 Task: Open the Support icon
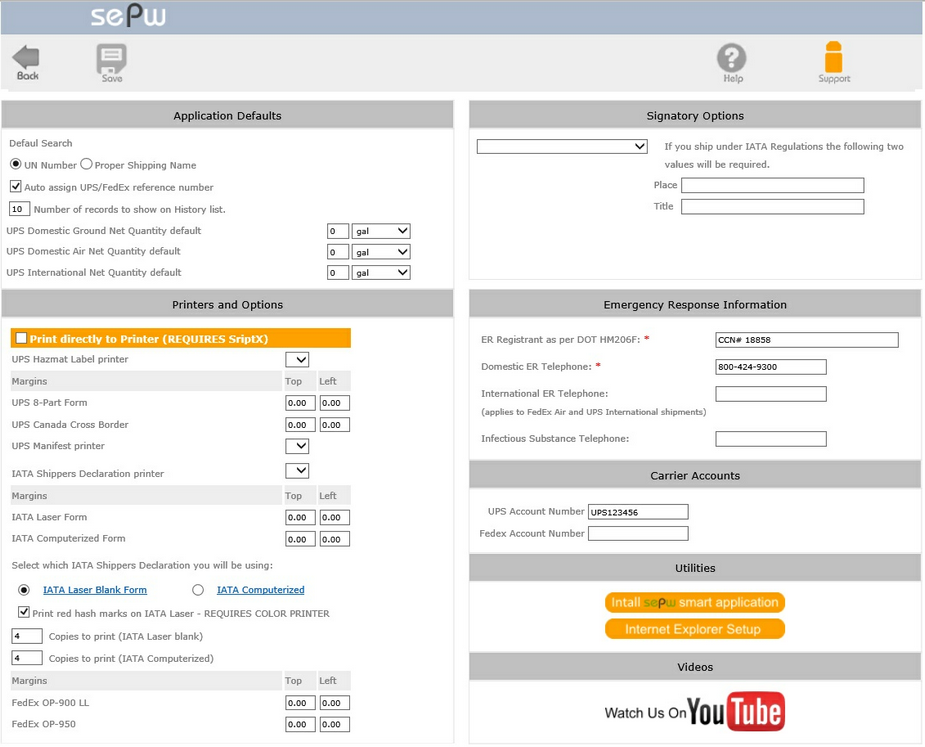coord(834,62)
